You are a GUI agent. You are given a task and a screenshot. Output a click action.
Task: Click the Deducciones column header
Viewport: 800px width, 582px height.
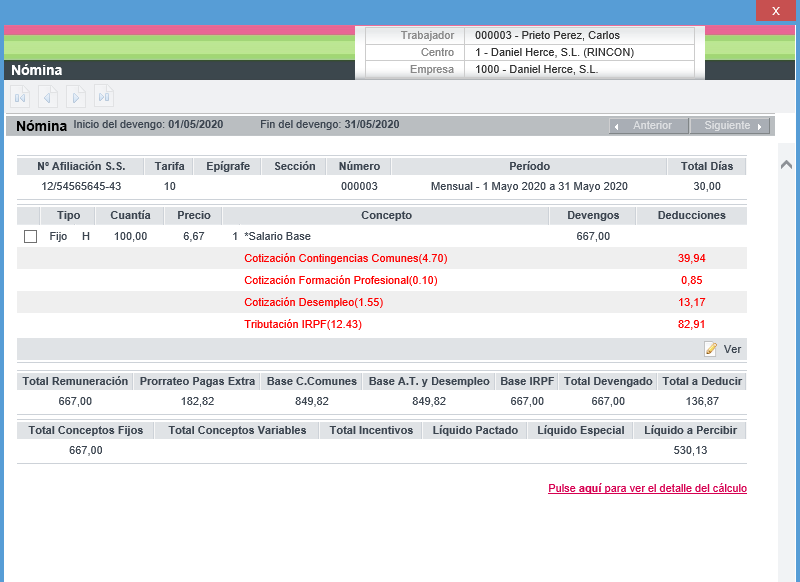click(691, 215)
